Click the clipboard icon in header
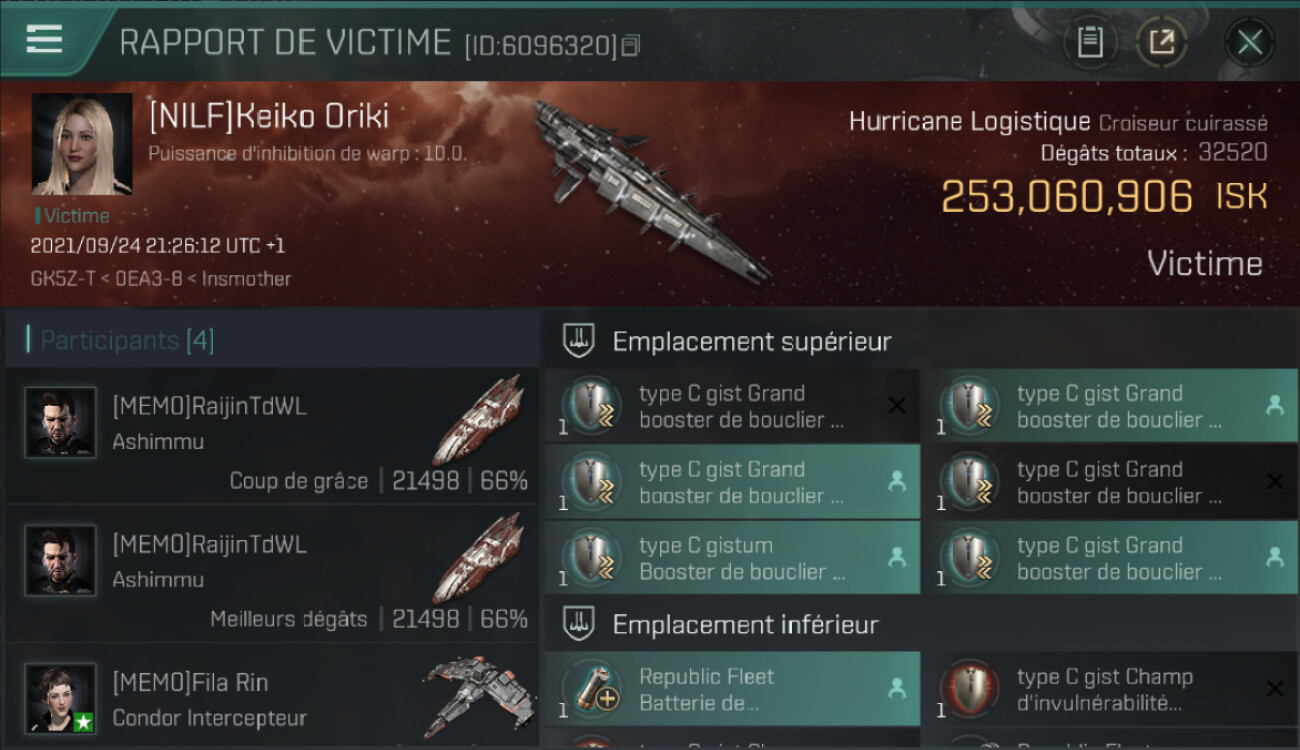Image resolution: width=1300 pixels, height=750 pixels. [1090, 42]
